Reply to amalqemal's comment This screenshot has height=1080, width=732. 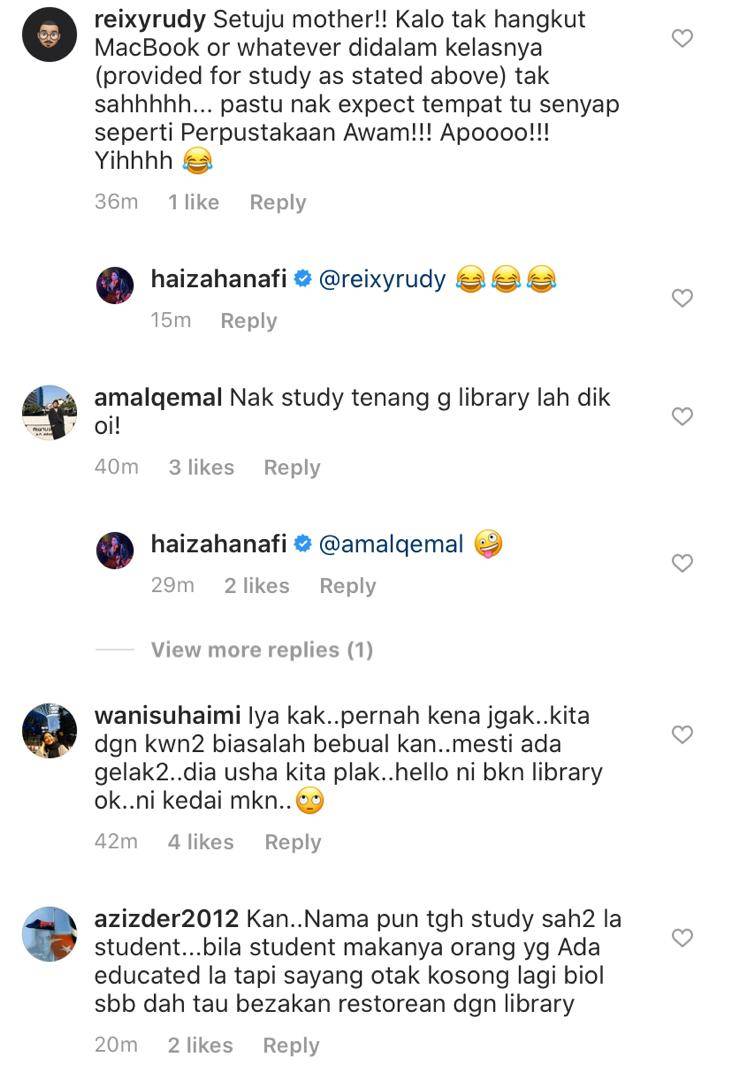[x=292, y=468]
